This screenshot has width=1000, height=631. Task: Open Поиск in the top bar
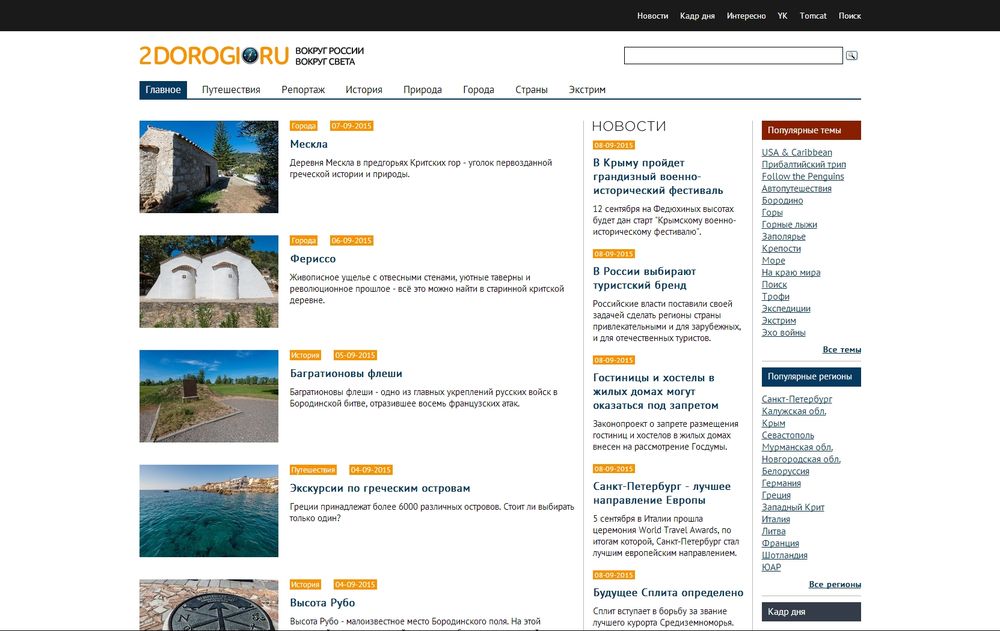pyautogui.click(x=849, y=16)
